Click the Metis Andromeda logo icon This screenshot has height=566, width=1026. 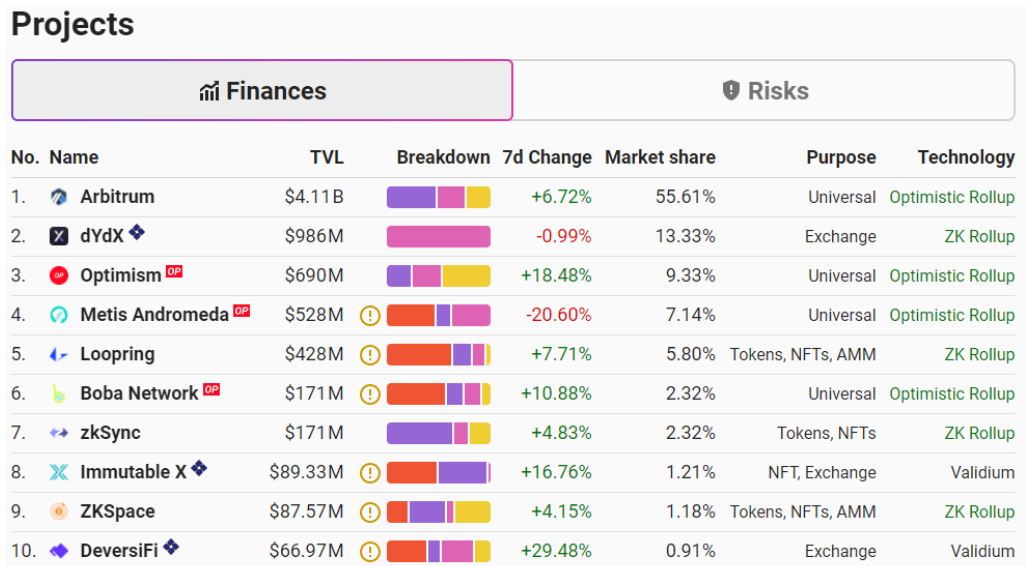[x=59, y=315]
